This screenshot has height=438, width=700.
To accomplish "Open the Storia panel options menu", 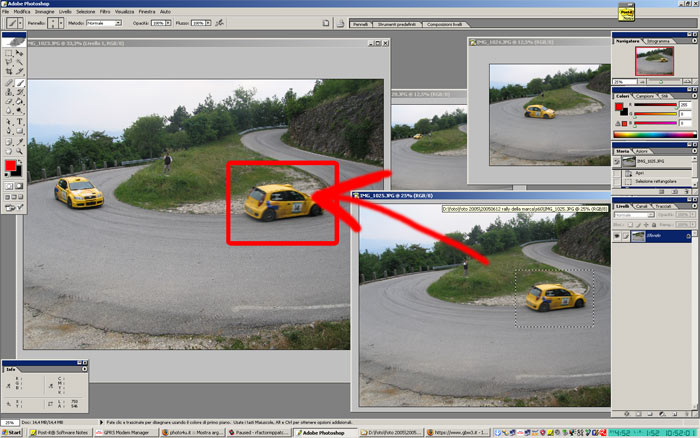I will pos(694,151).
